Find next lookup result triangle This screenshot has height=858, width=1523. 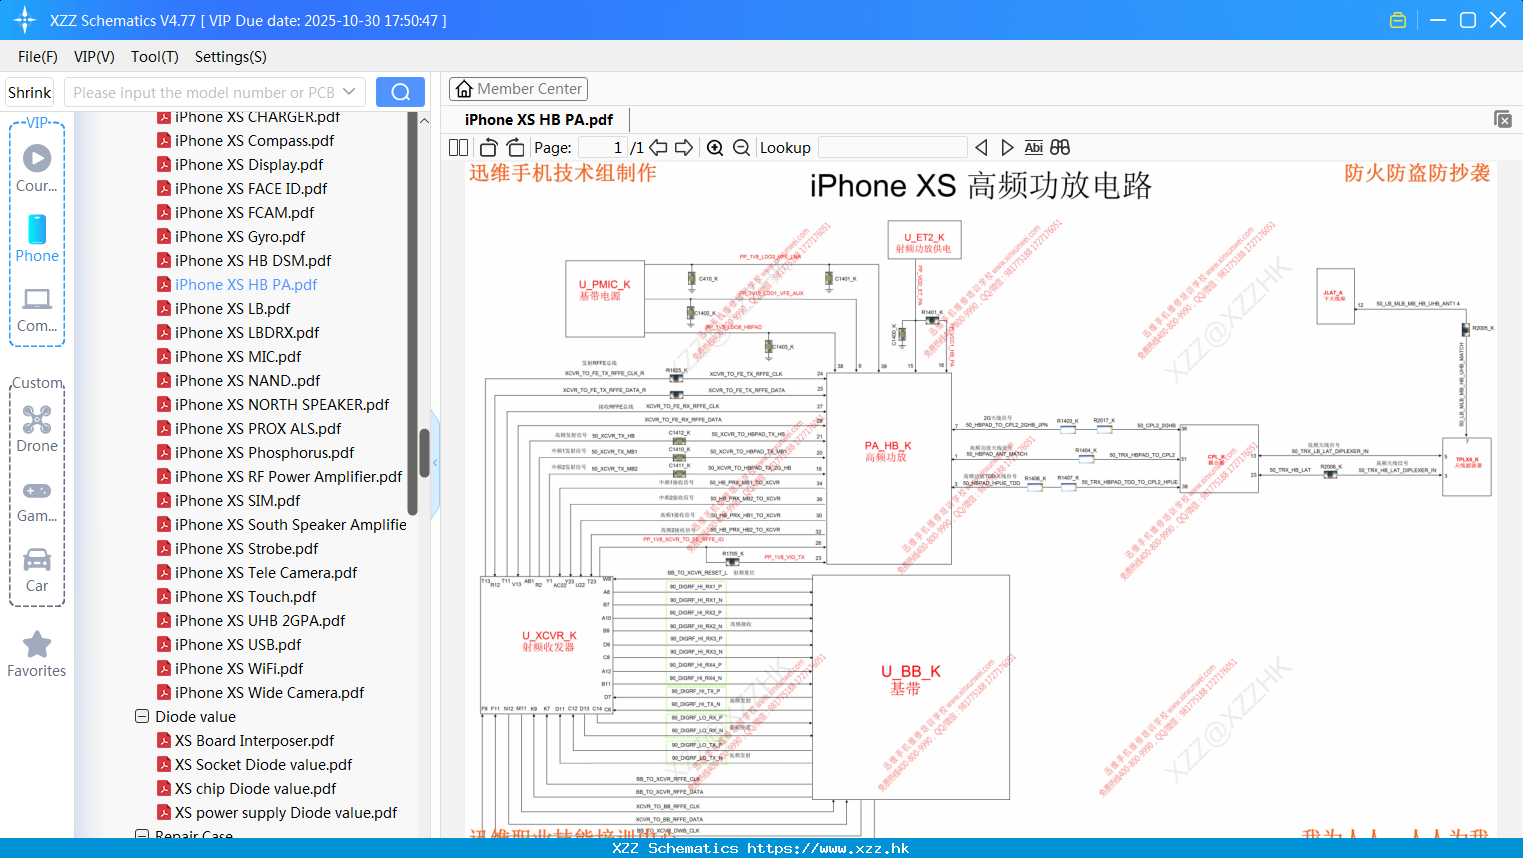1007,147
